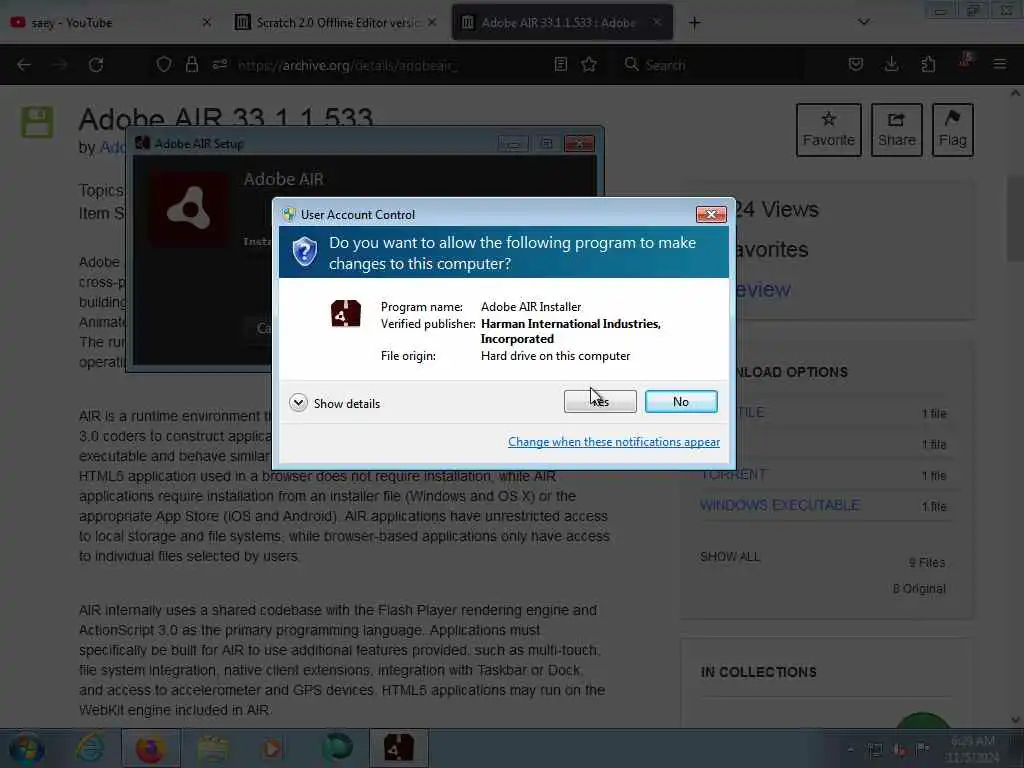Bookmark this page with the star icon
The image size is (1024, 768).
(x=589, y=64)
